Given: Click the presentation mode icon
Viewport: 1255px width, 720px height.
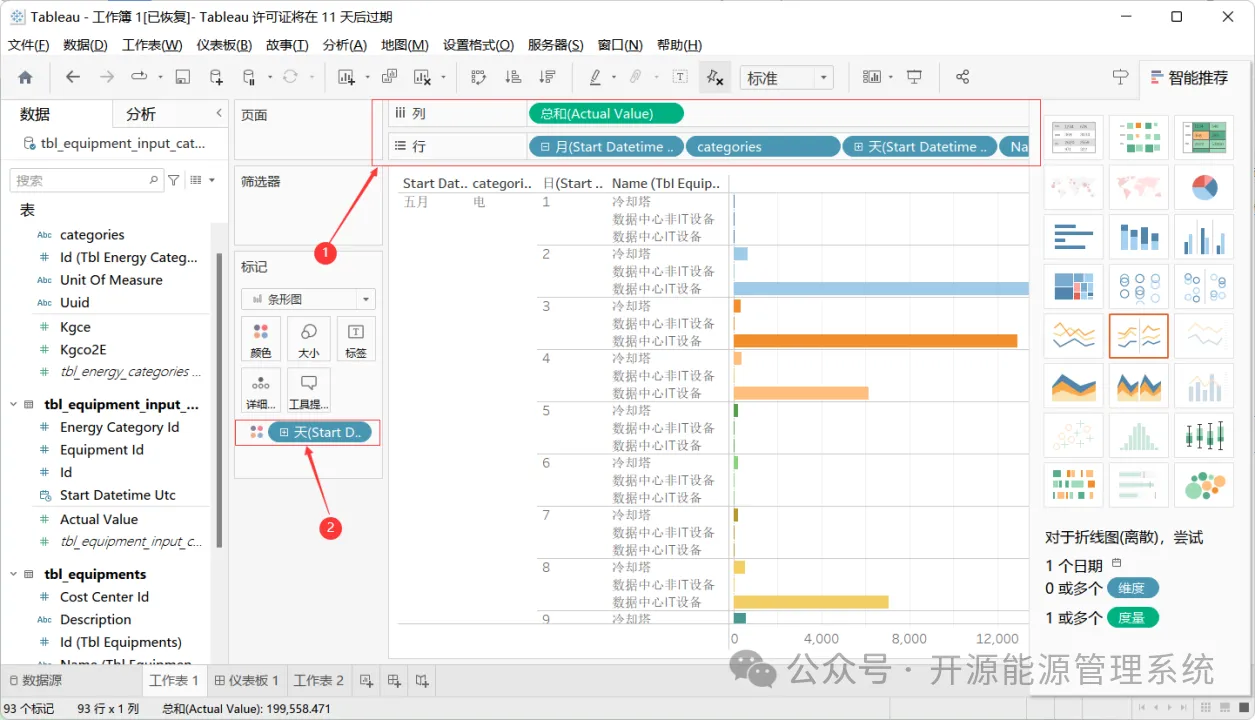Looking at the screenshot, I should pyautogui.click(x=914, y=77).
